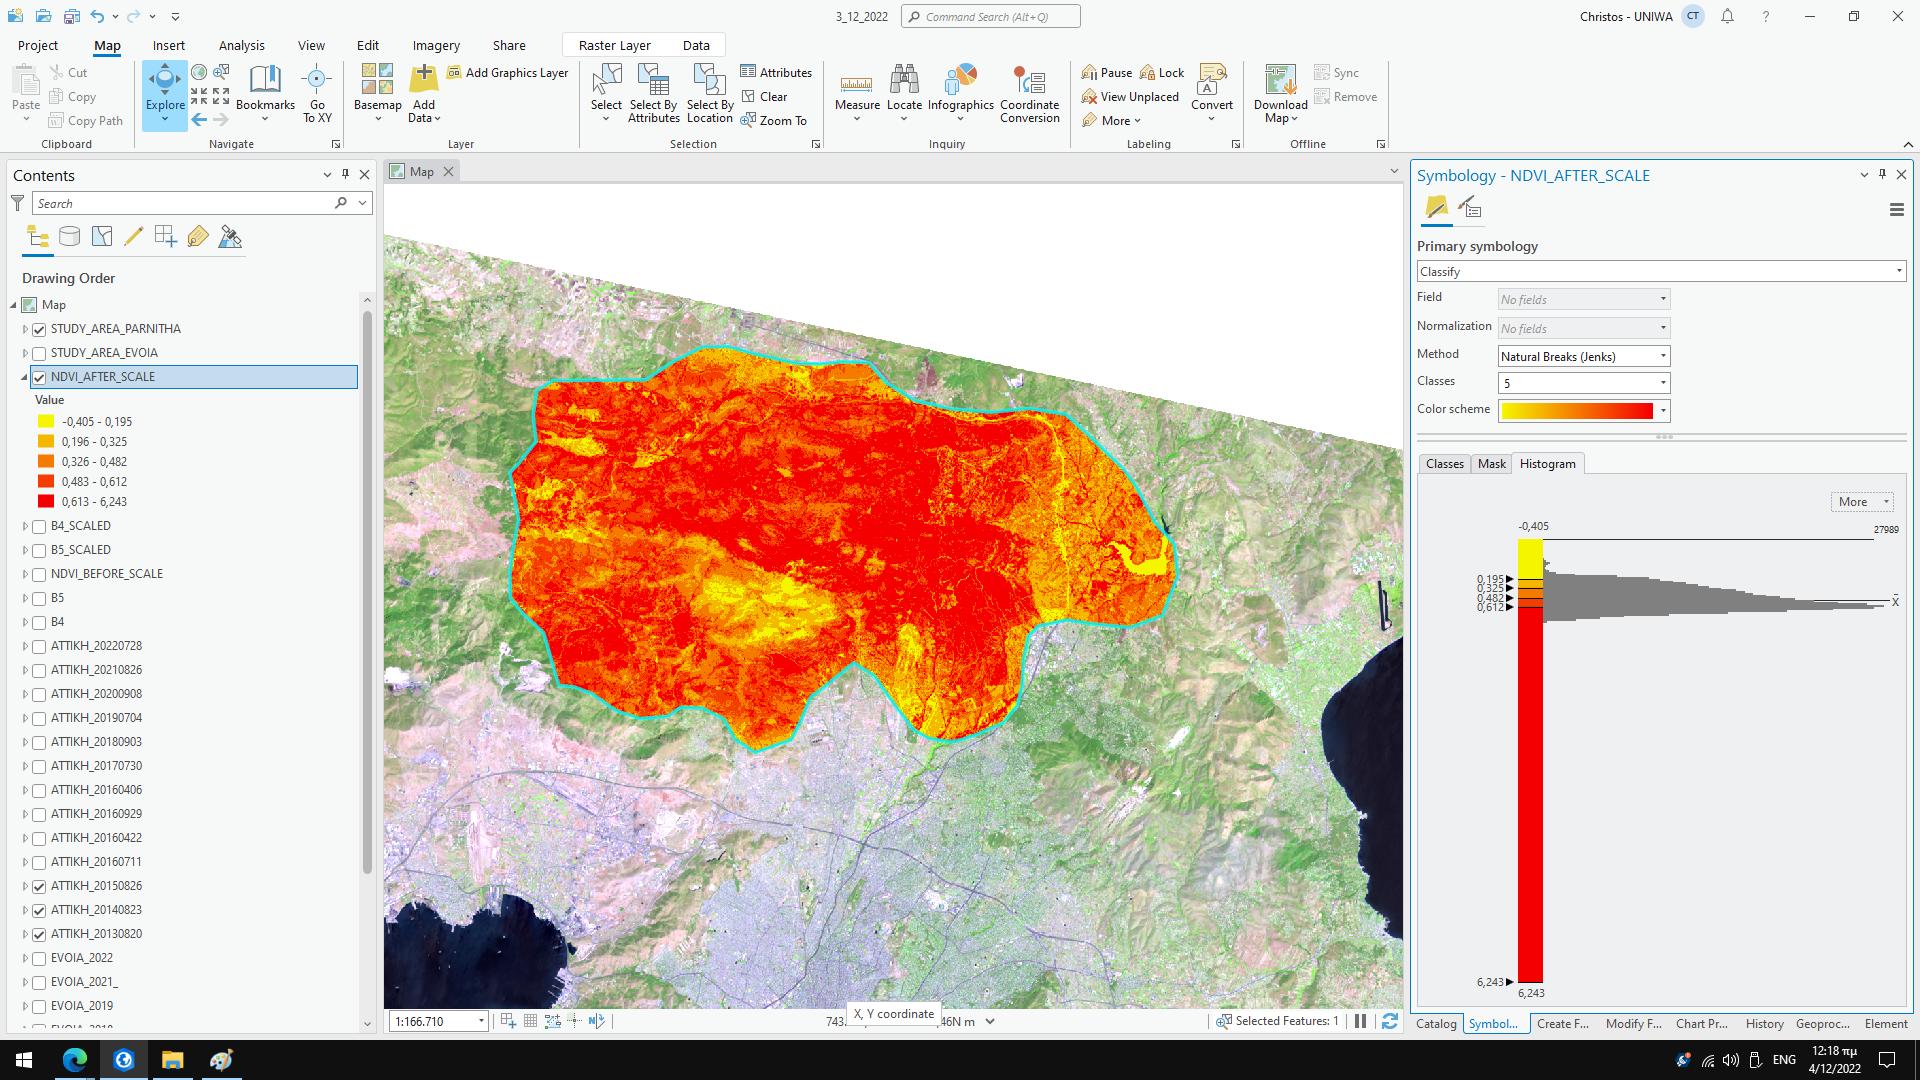Image resolution: width=1920 pixels, height=1080 pixels.
Task: Open the Method Natural Breaks dropdown
Action: [1584, 356]
